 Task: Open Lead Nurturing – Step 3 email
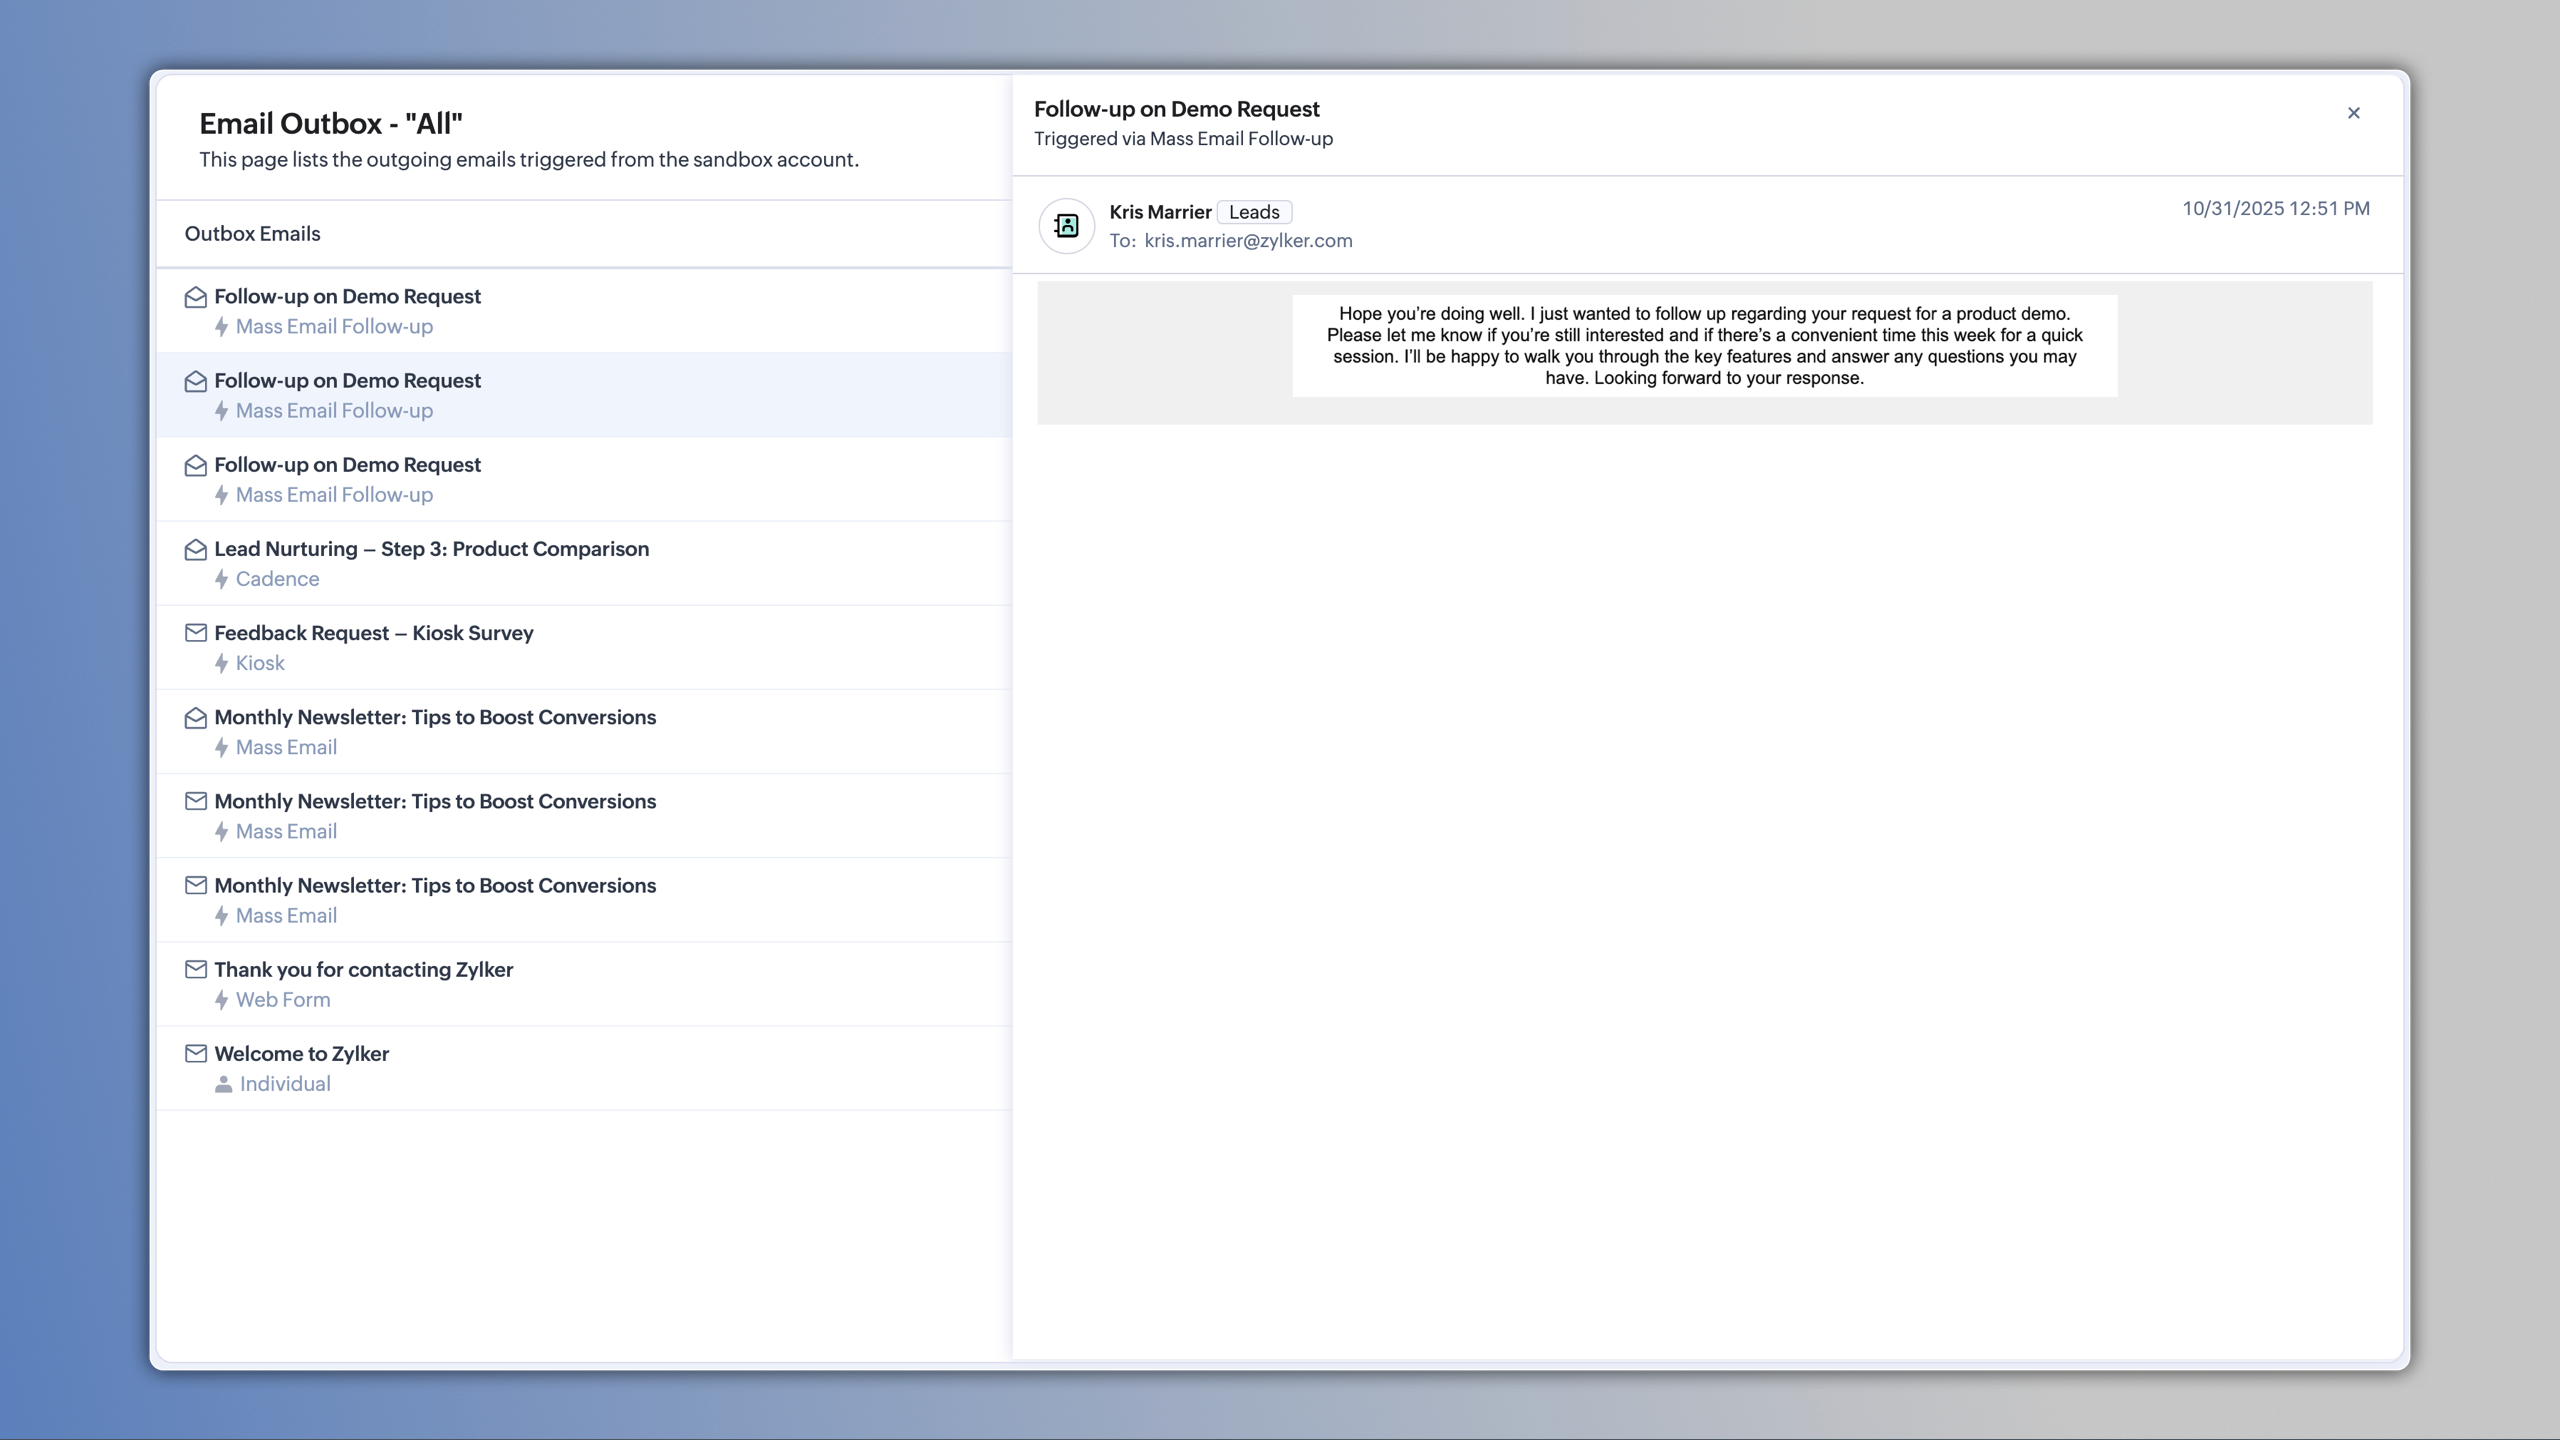pos(431,549)
